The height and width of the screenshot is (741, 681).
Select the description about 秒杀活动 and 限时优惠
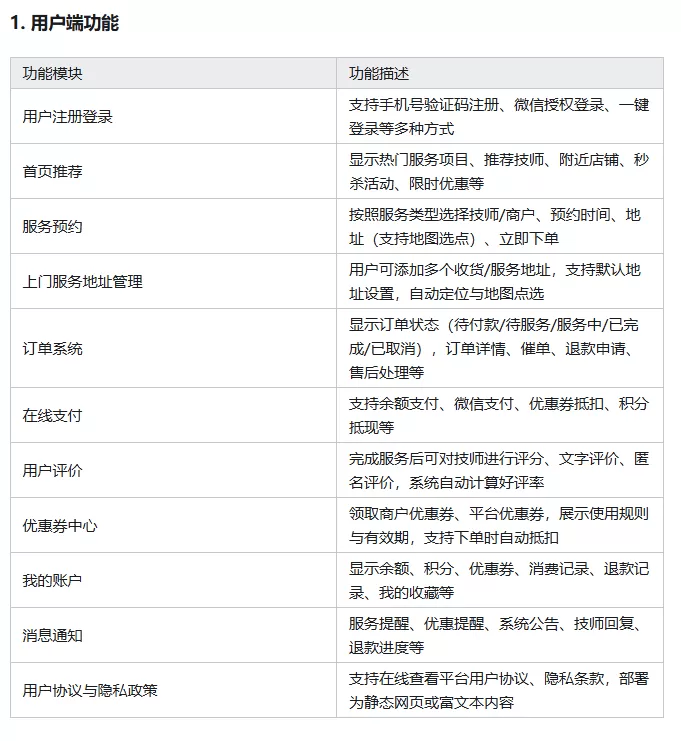pos(498,172)
